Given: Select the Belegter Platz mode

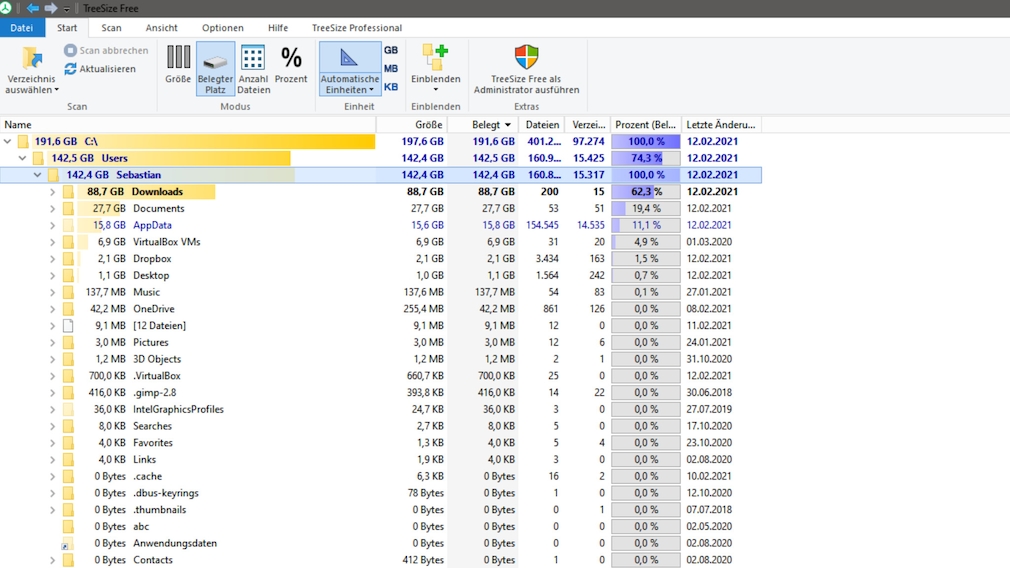Looking at the screenshot, I should click(215, 69).
